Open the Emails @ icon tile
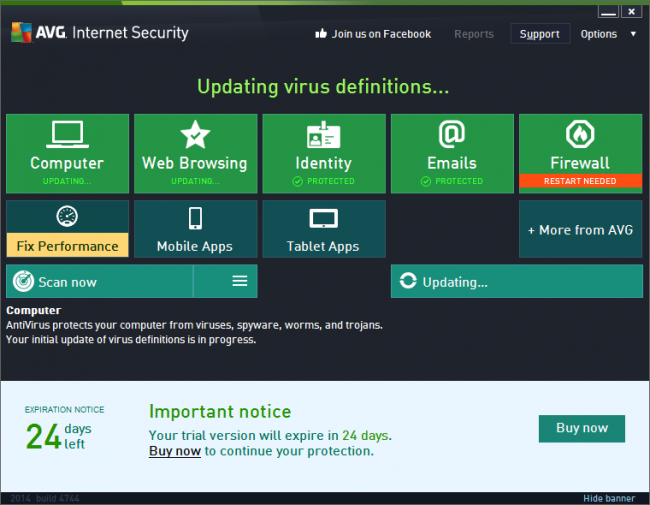Screen dimensions: 650x505 (x=452, y=153)
